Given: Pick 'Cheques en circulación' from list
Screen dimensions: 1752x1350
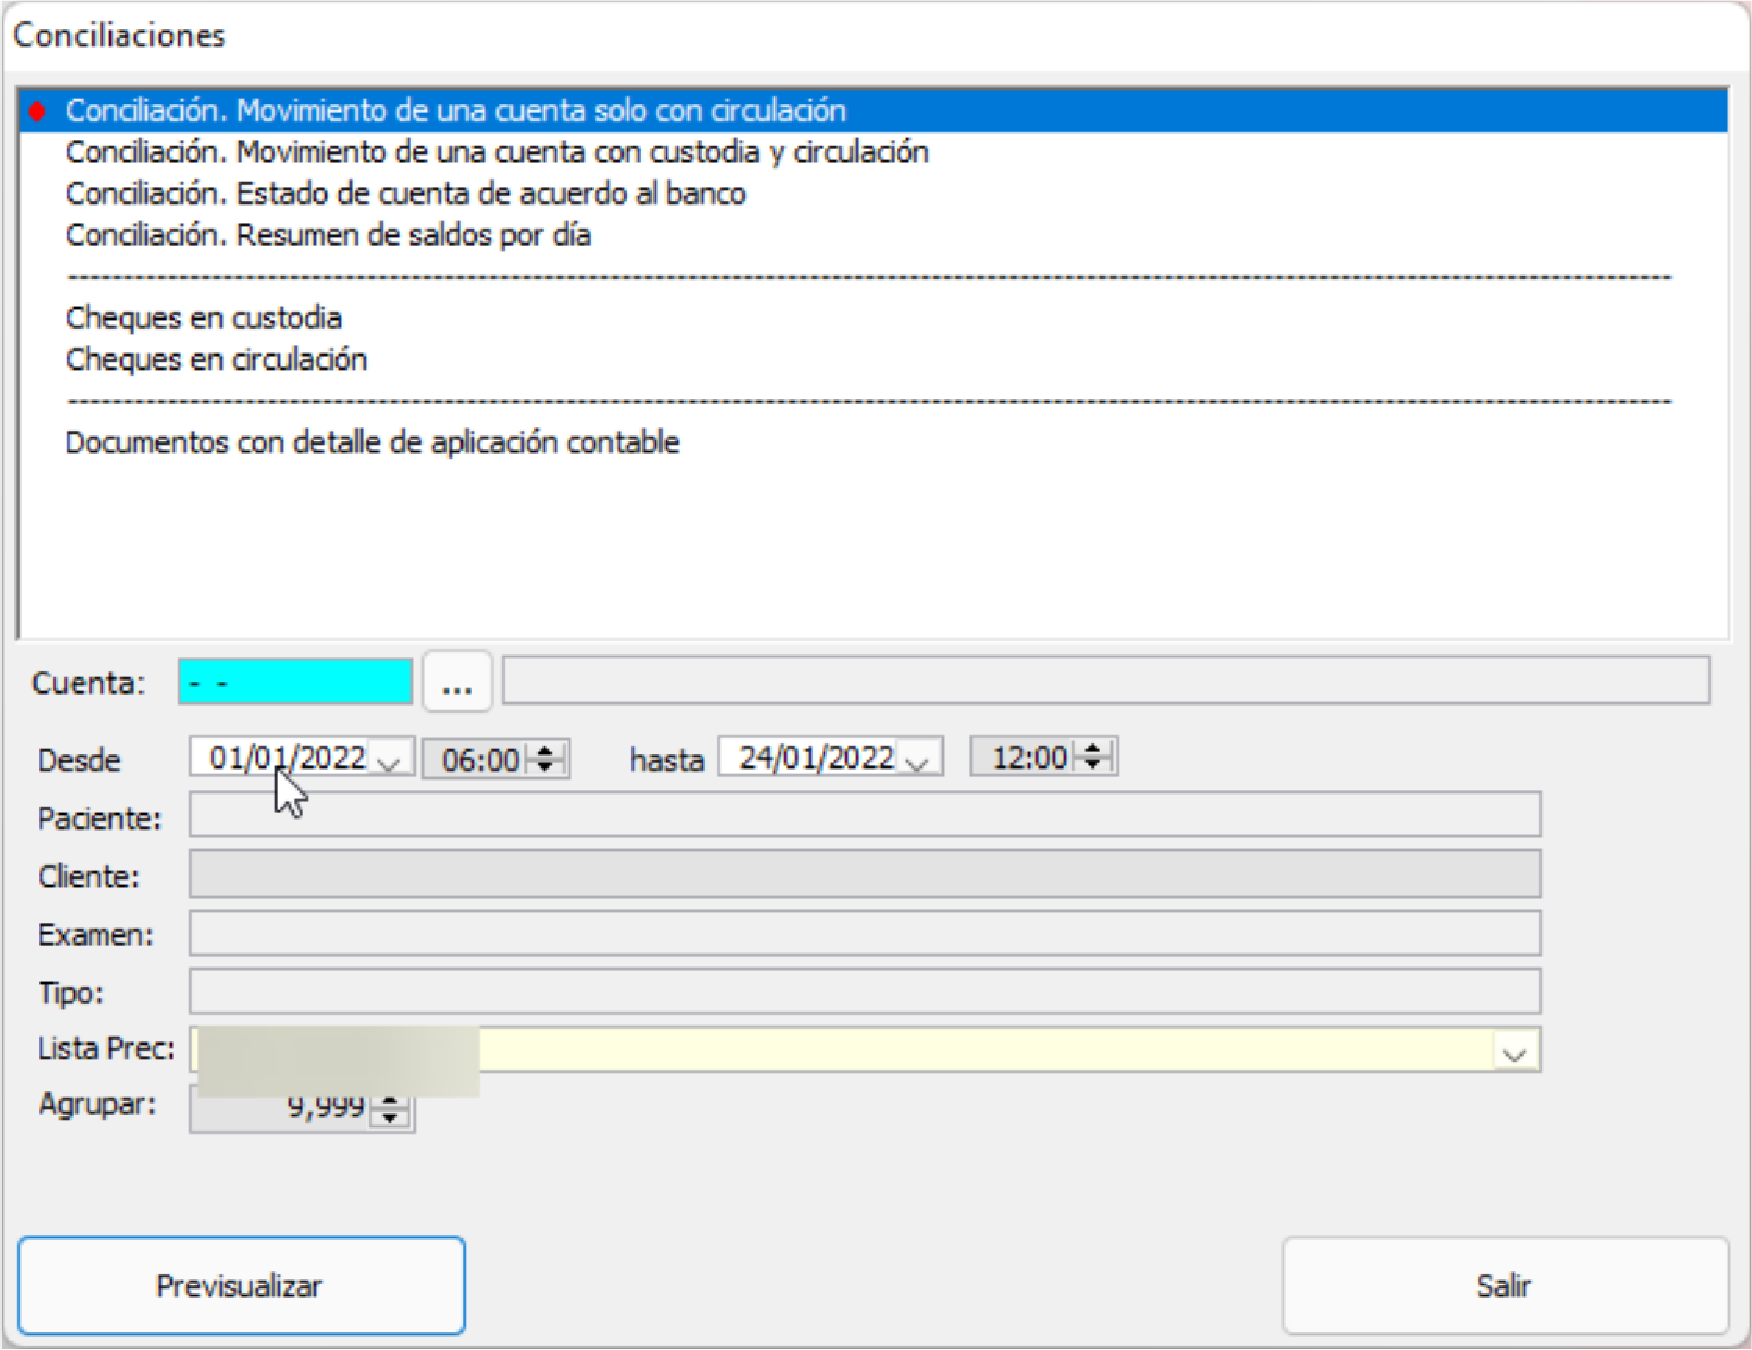Looking at the screenshot, I should click(x=216, y=360).
